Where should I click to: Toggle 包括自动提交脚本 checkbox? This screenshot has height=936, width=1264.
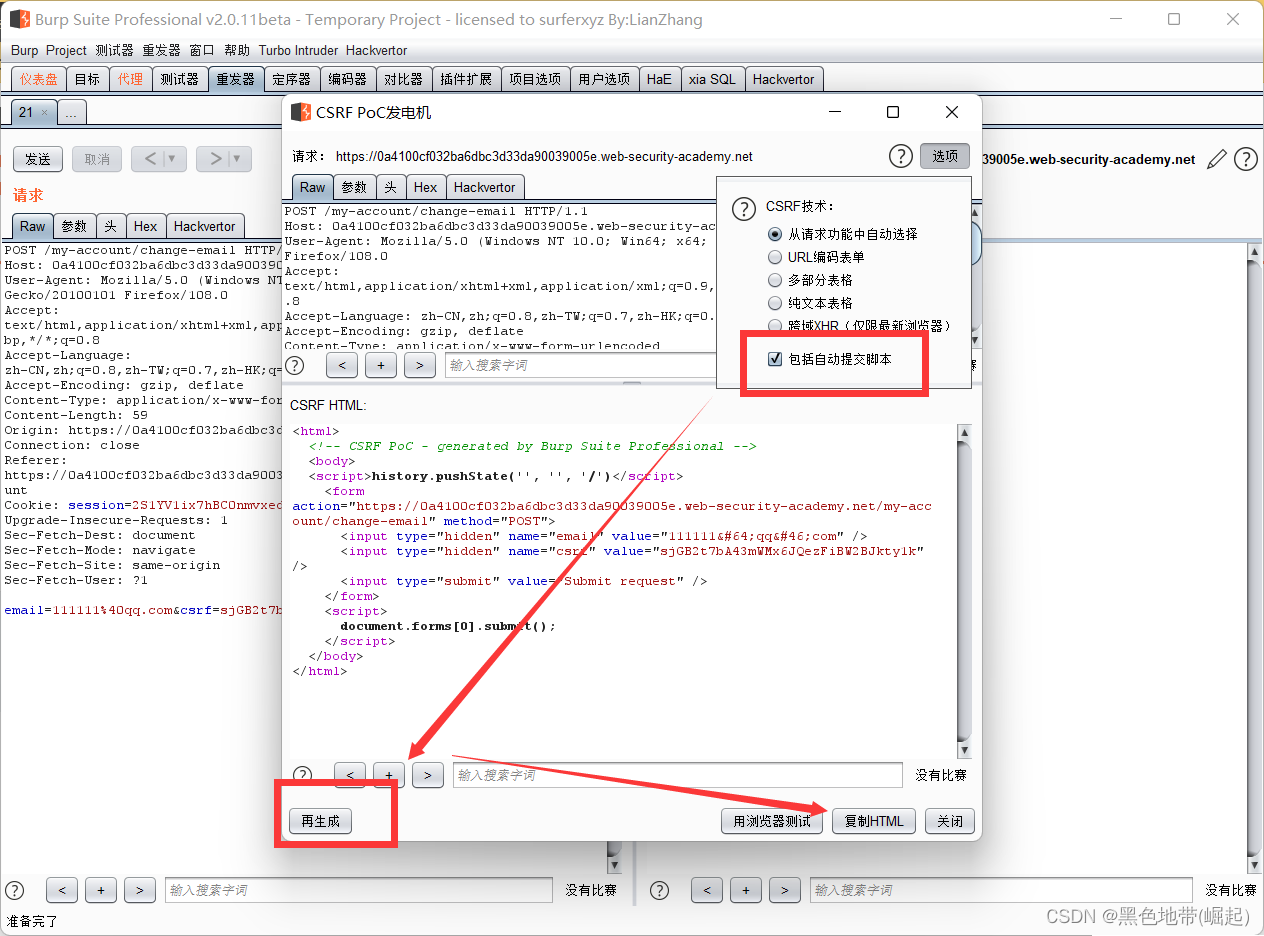click(x=774, y=359)
